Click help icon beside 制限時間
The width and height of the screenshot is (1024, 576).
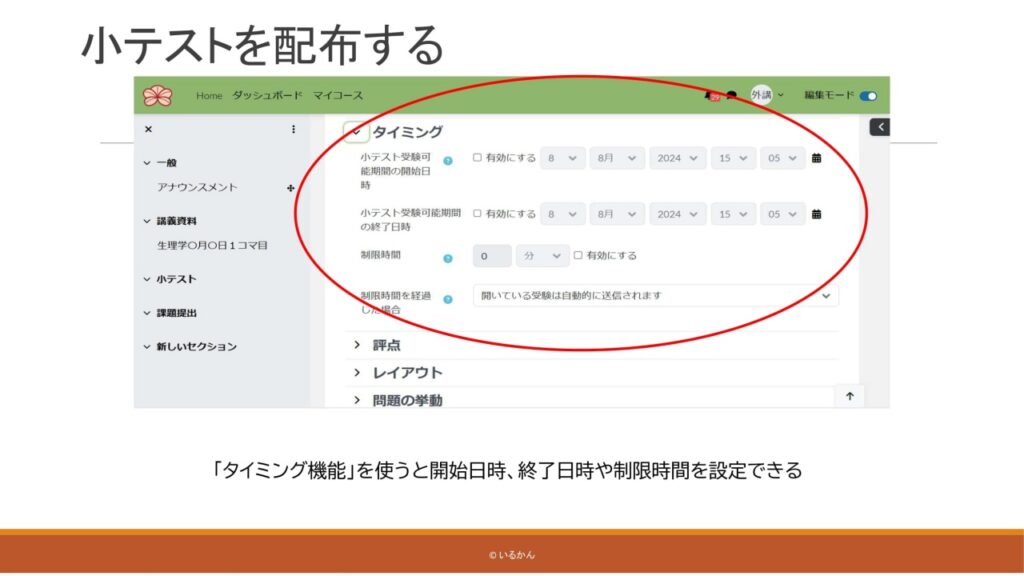(448, 258)
